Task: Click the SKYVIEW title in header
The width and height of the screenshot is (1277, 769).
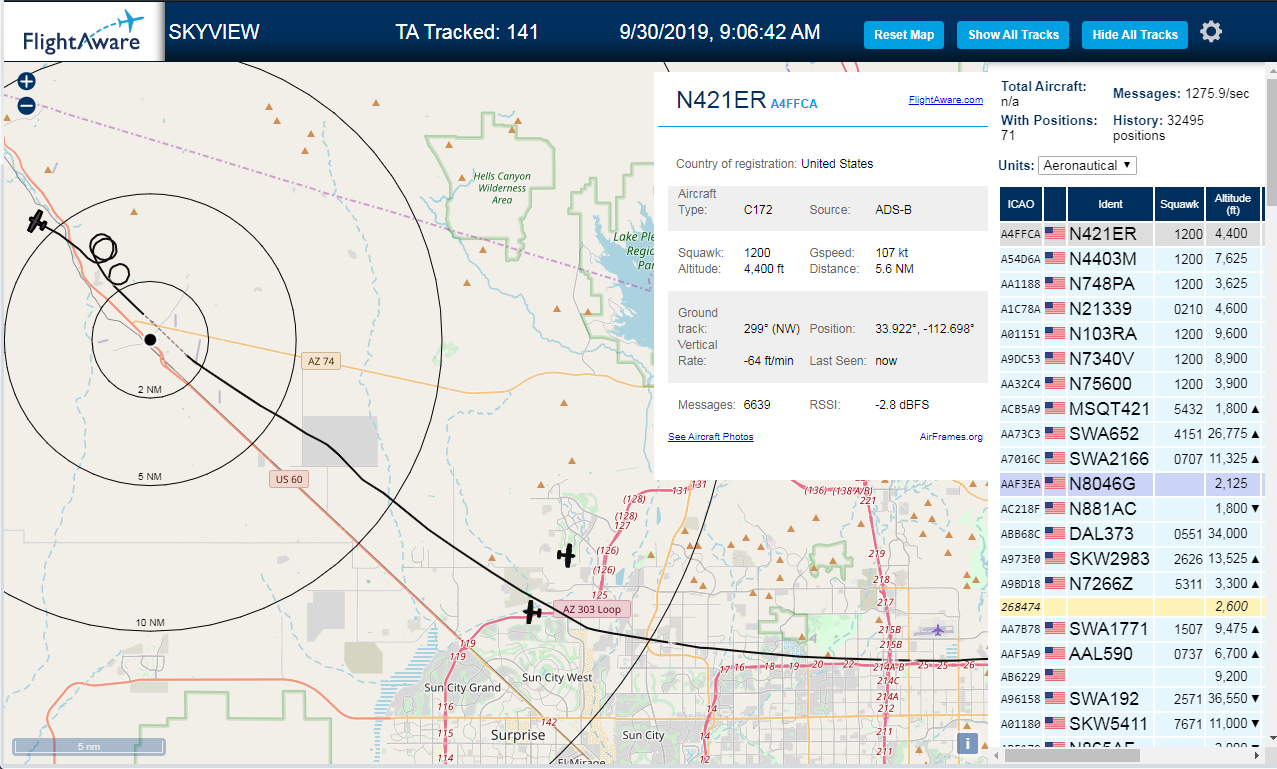Action: (x=214, y=32)
